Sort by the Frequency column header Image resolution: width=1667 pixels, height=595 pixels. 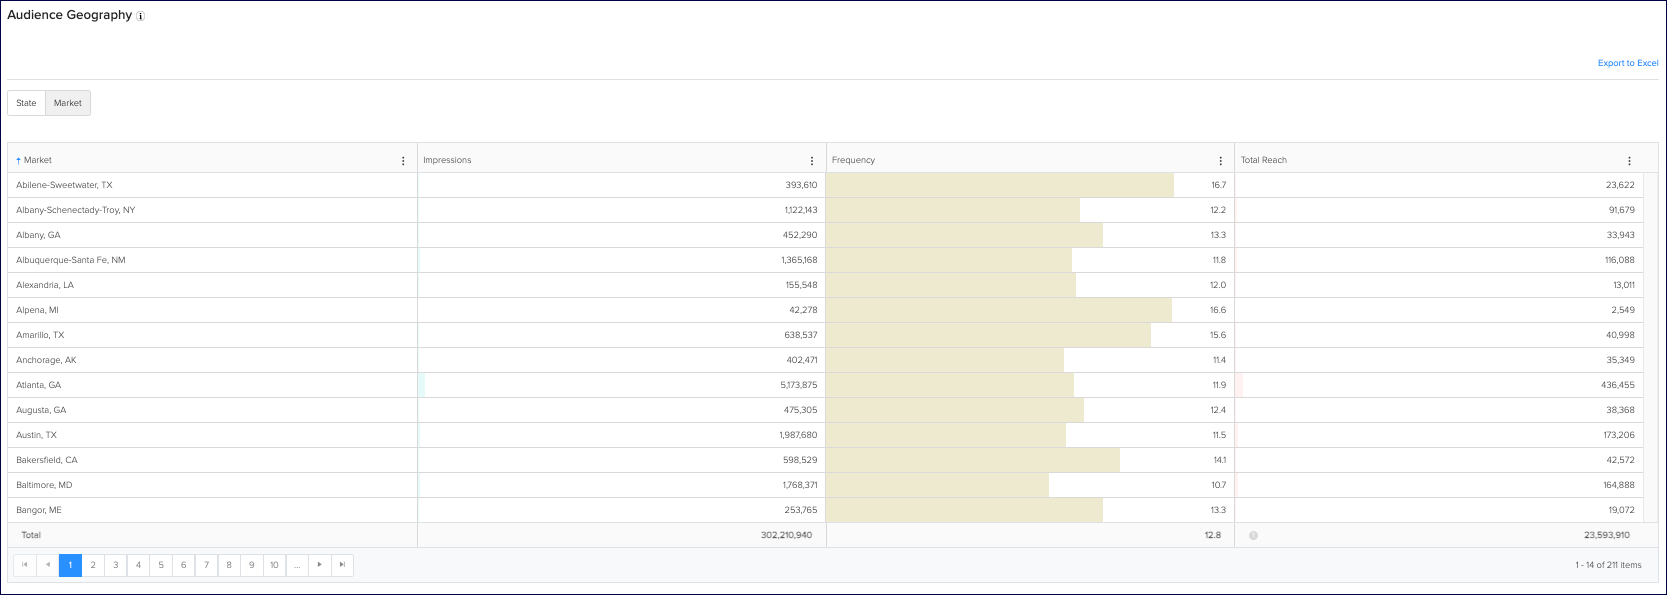point(853,160)
